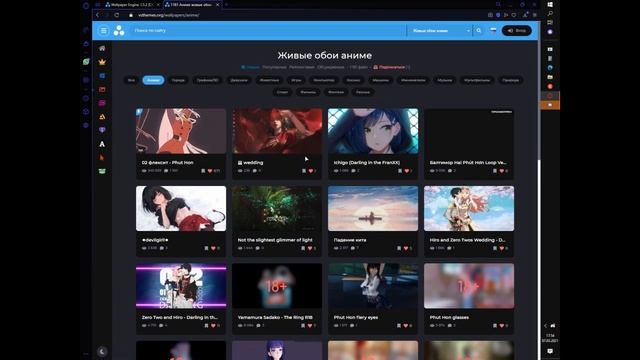
Task: Select the Космос category chip
Action: [x=353, y=80]
